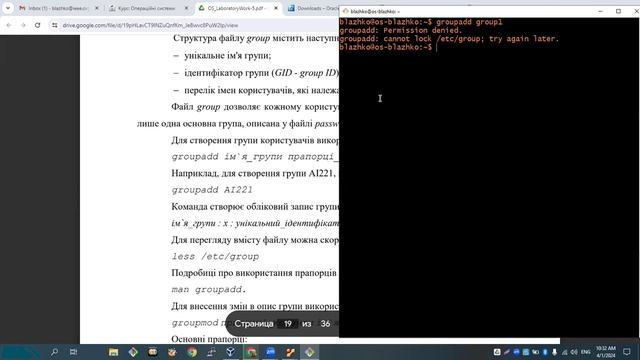Minimize the terminal window
Screen dimensions: 640x360
pyautogui.click(x=600, y=11)
